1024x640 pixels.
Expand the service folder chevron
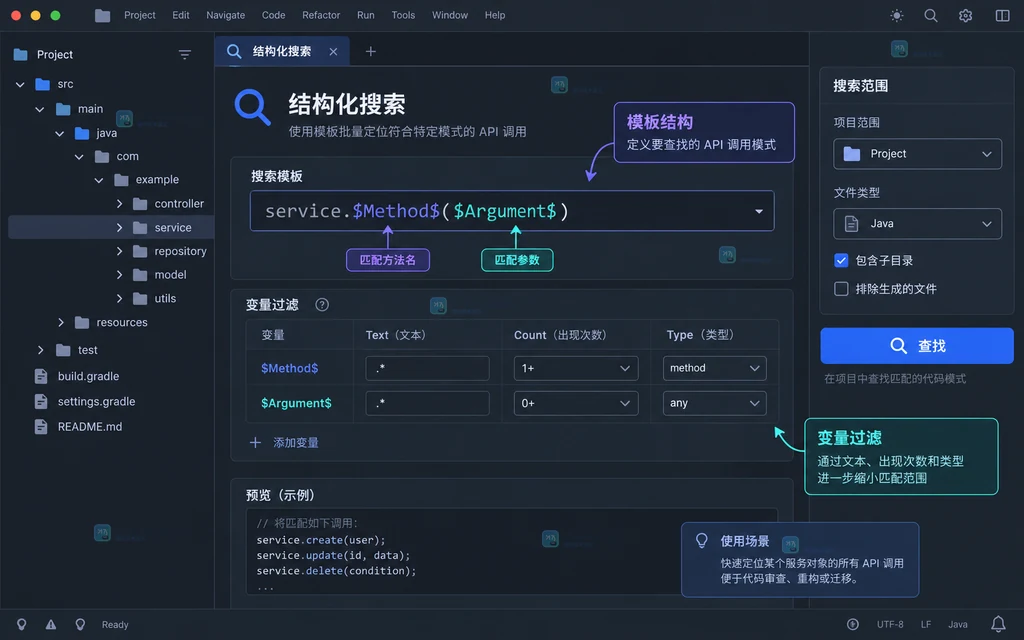120,228
